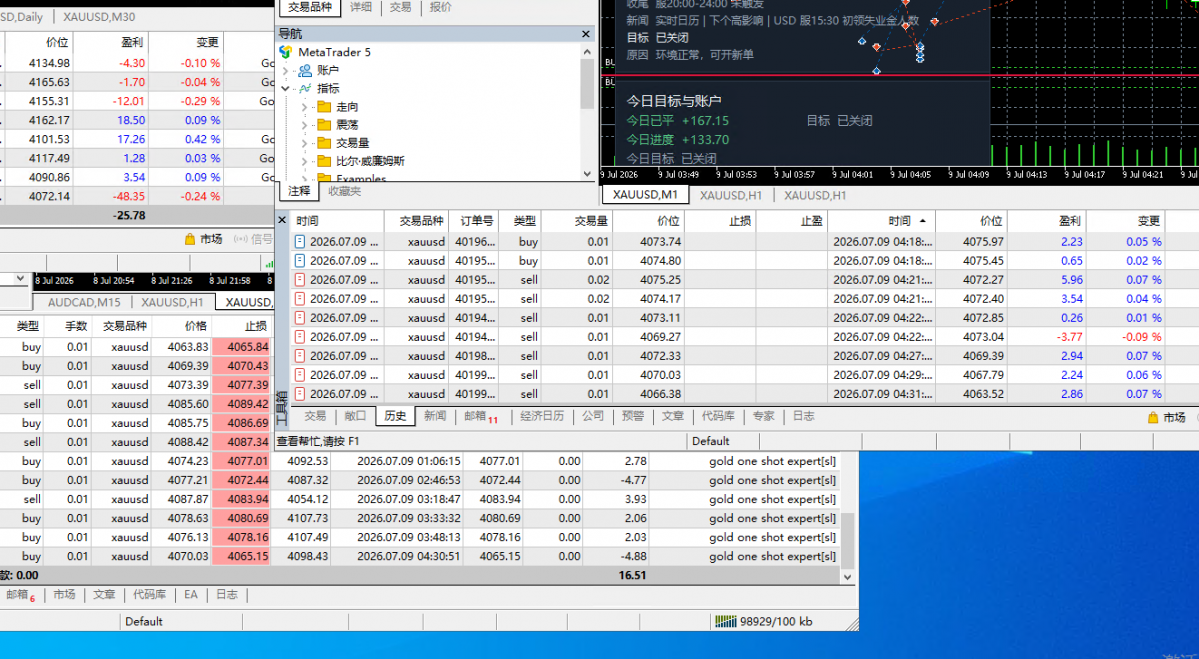Switch to XAUUSD,M30 tab in left window
Screen dimensions: 1199x659
click(x=99, y=17)
